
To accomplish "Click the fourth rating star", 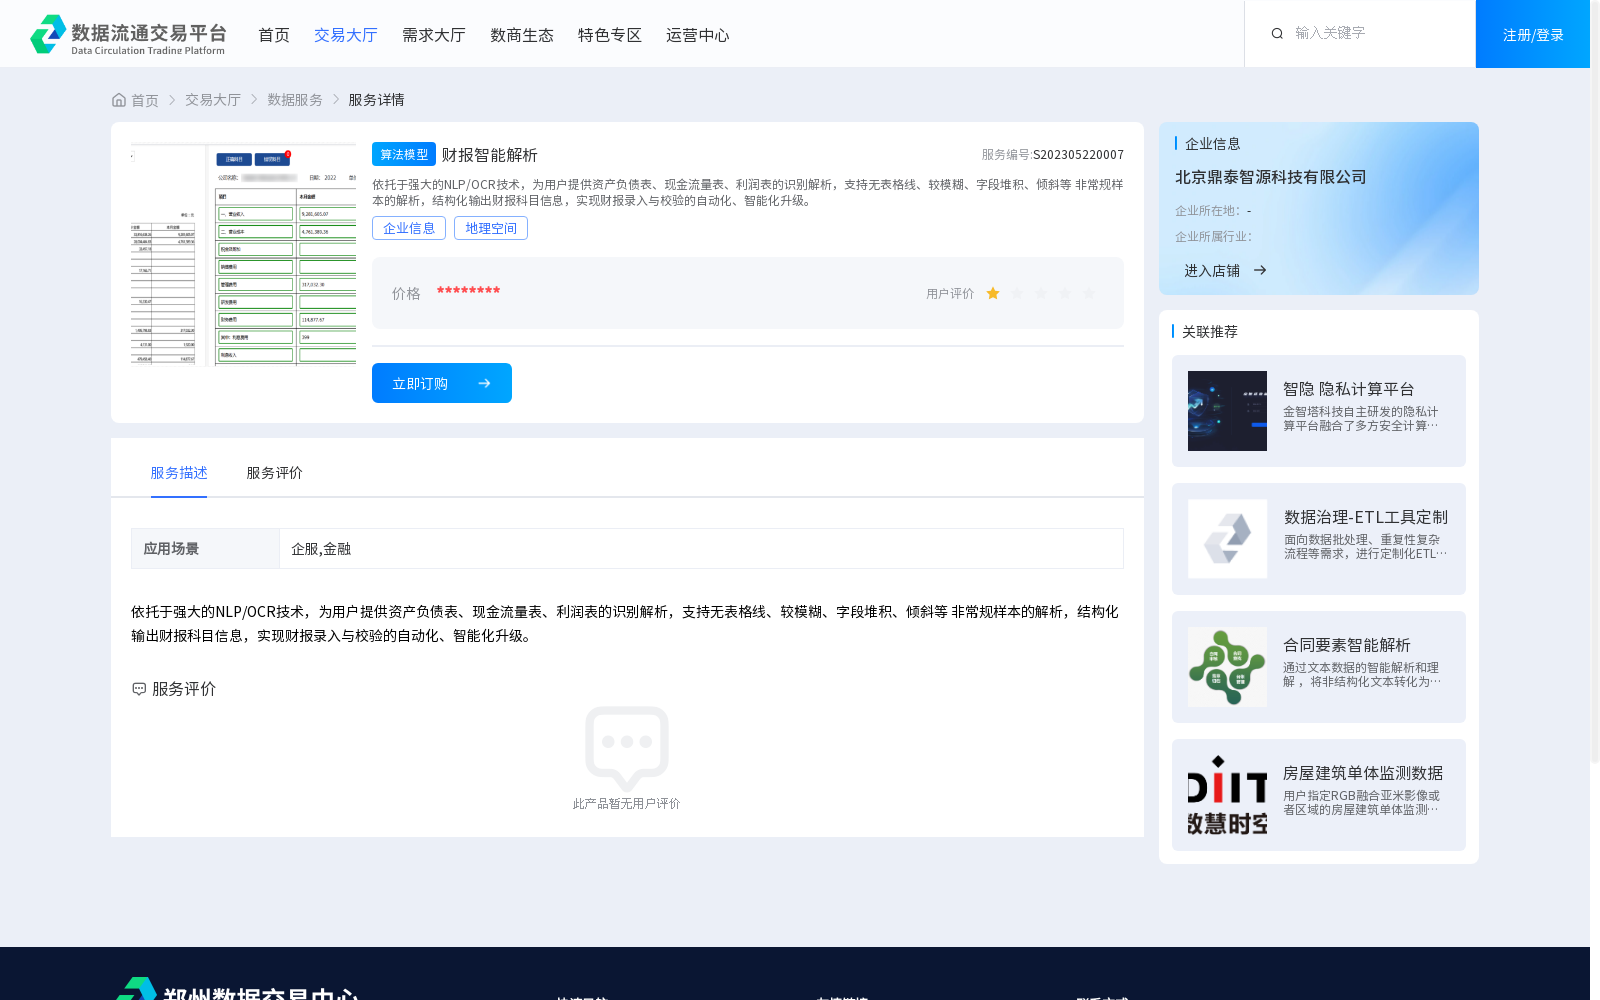I will tap(1065, 293).
